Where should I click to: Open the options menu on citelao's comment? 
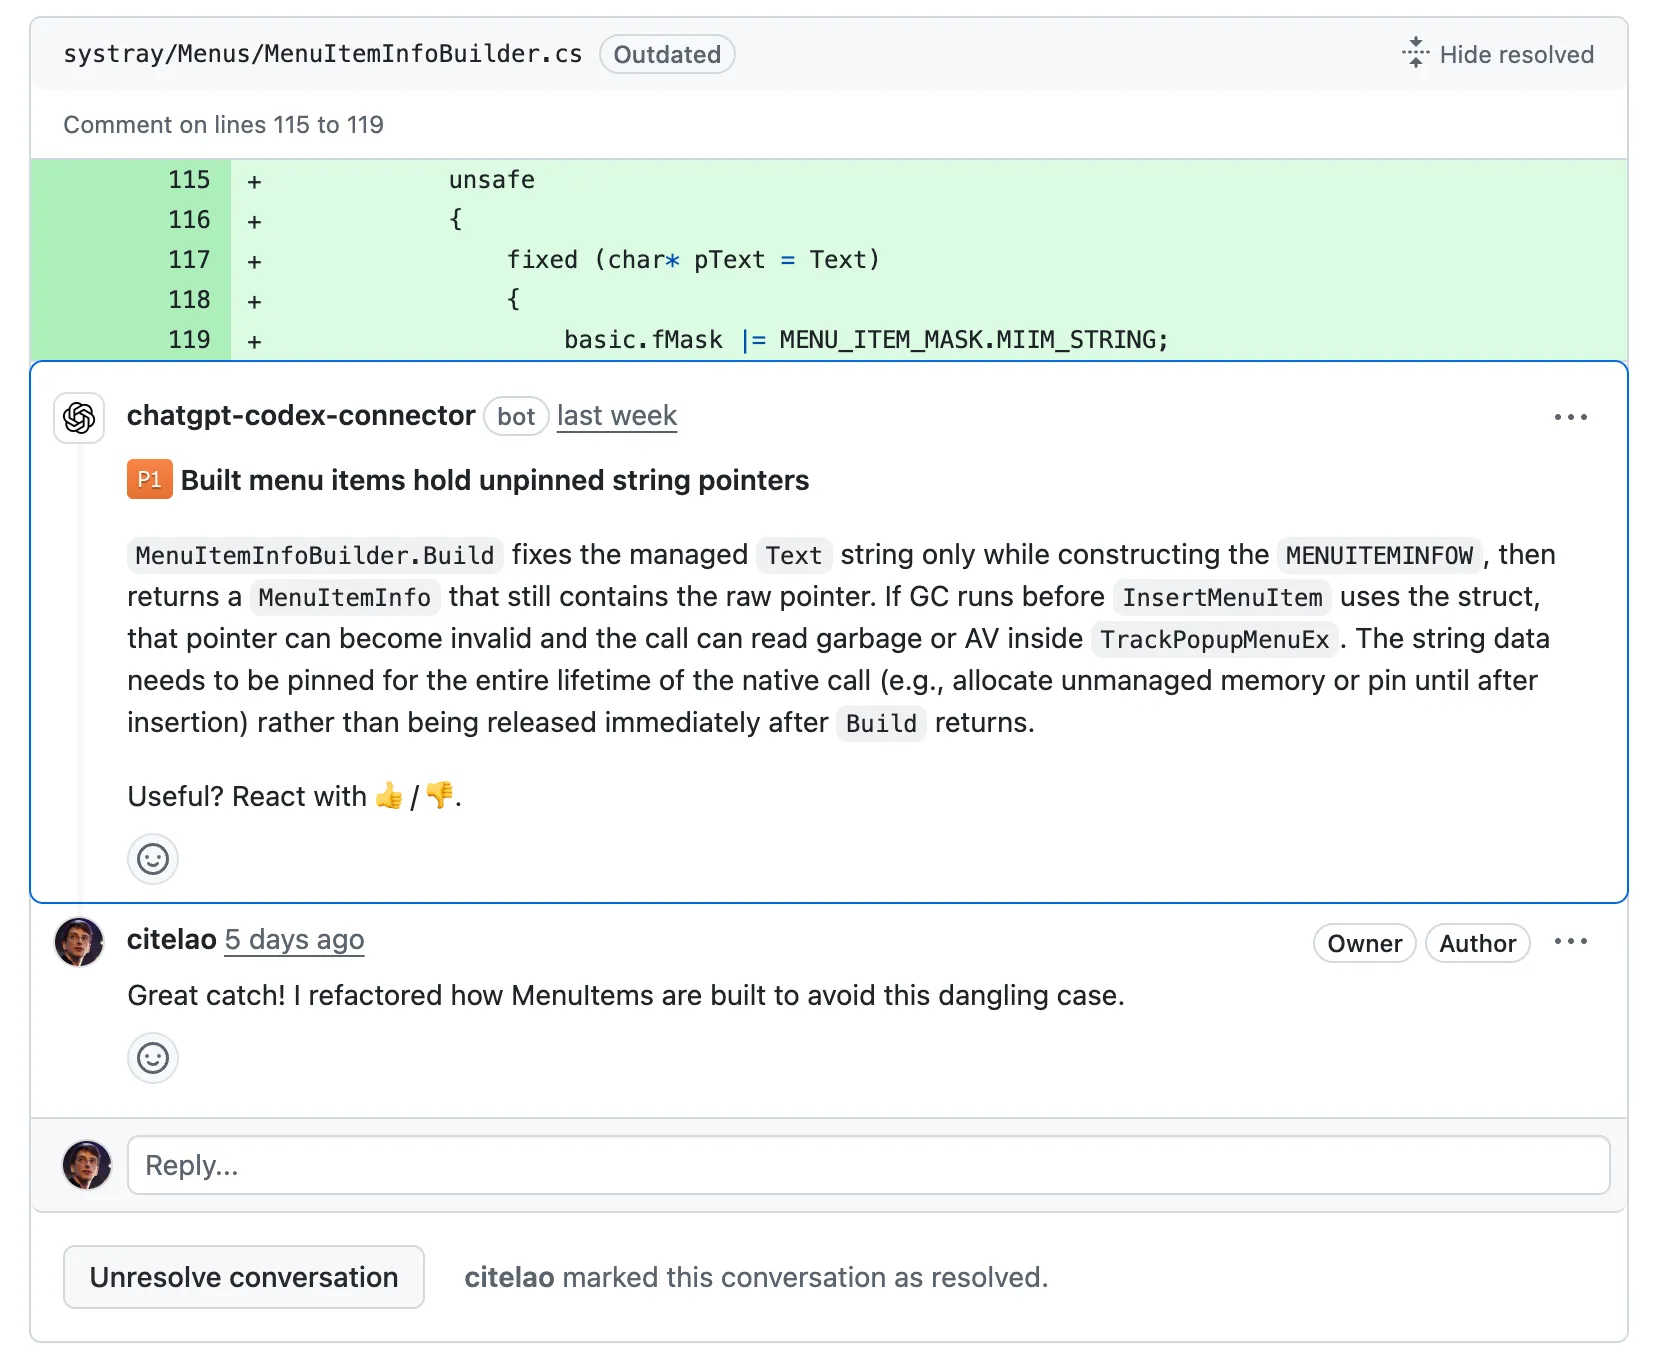coord(1572,941)
